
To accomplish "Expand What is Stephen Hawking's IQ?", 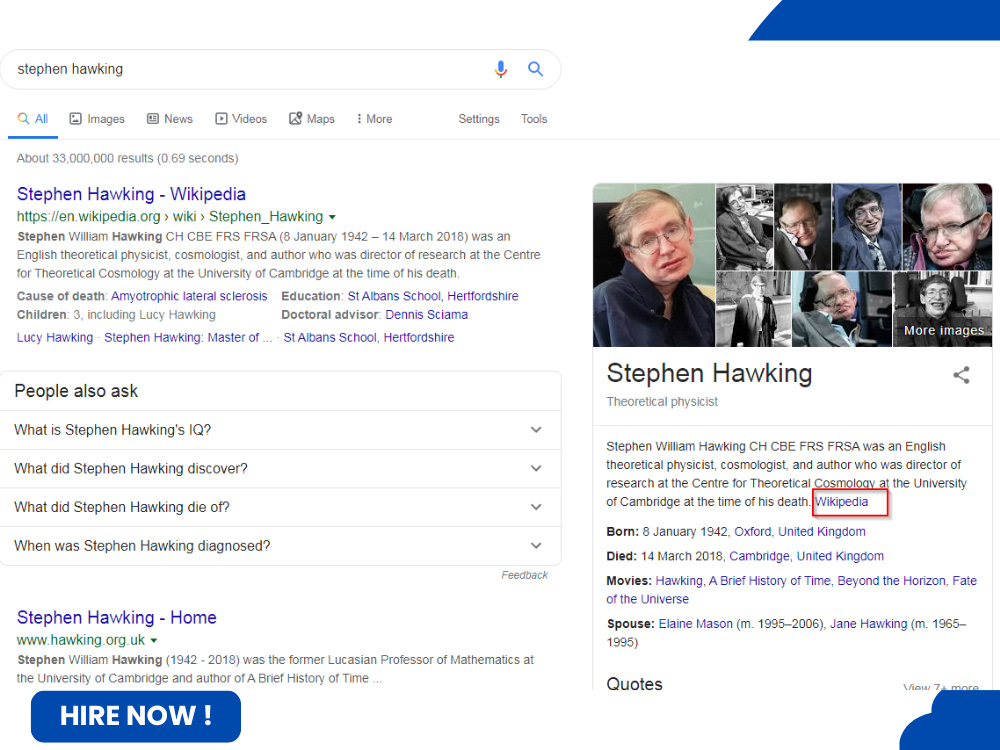I will click(281, 430).
